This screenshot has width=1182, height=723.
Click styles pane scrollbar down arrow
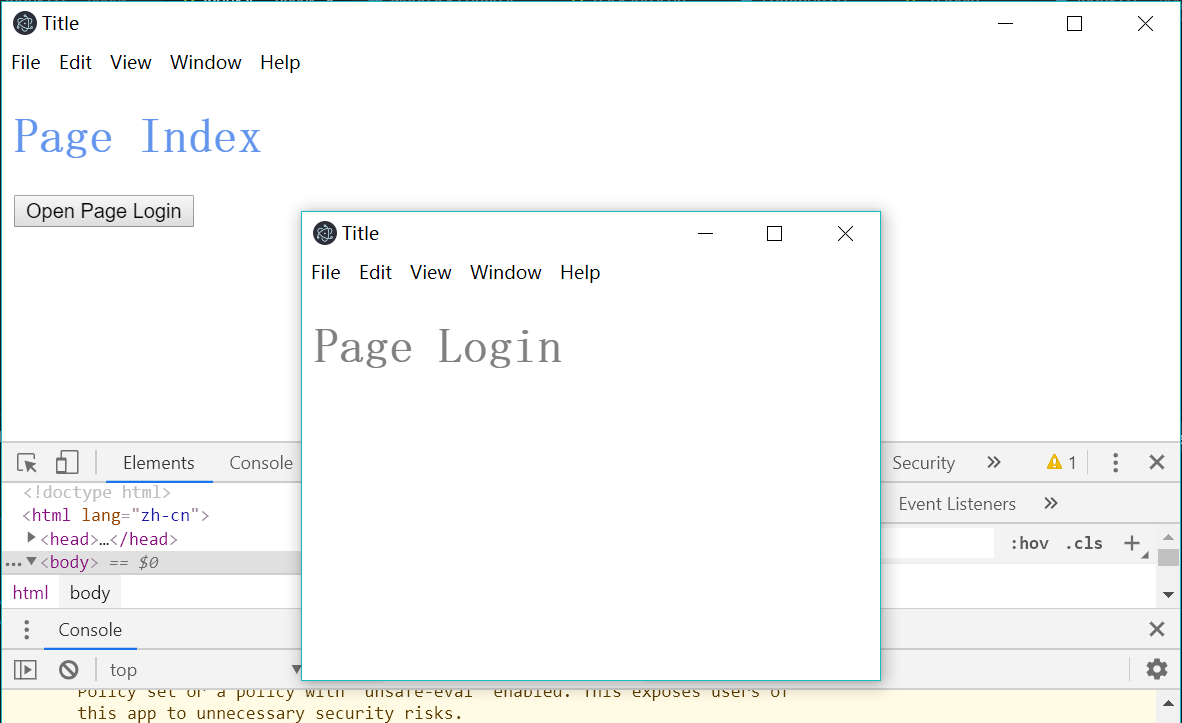pos(1168,595)
